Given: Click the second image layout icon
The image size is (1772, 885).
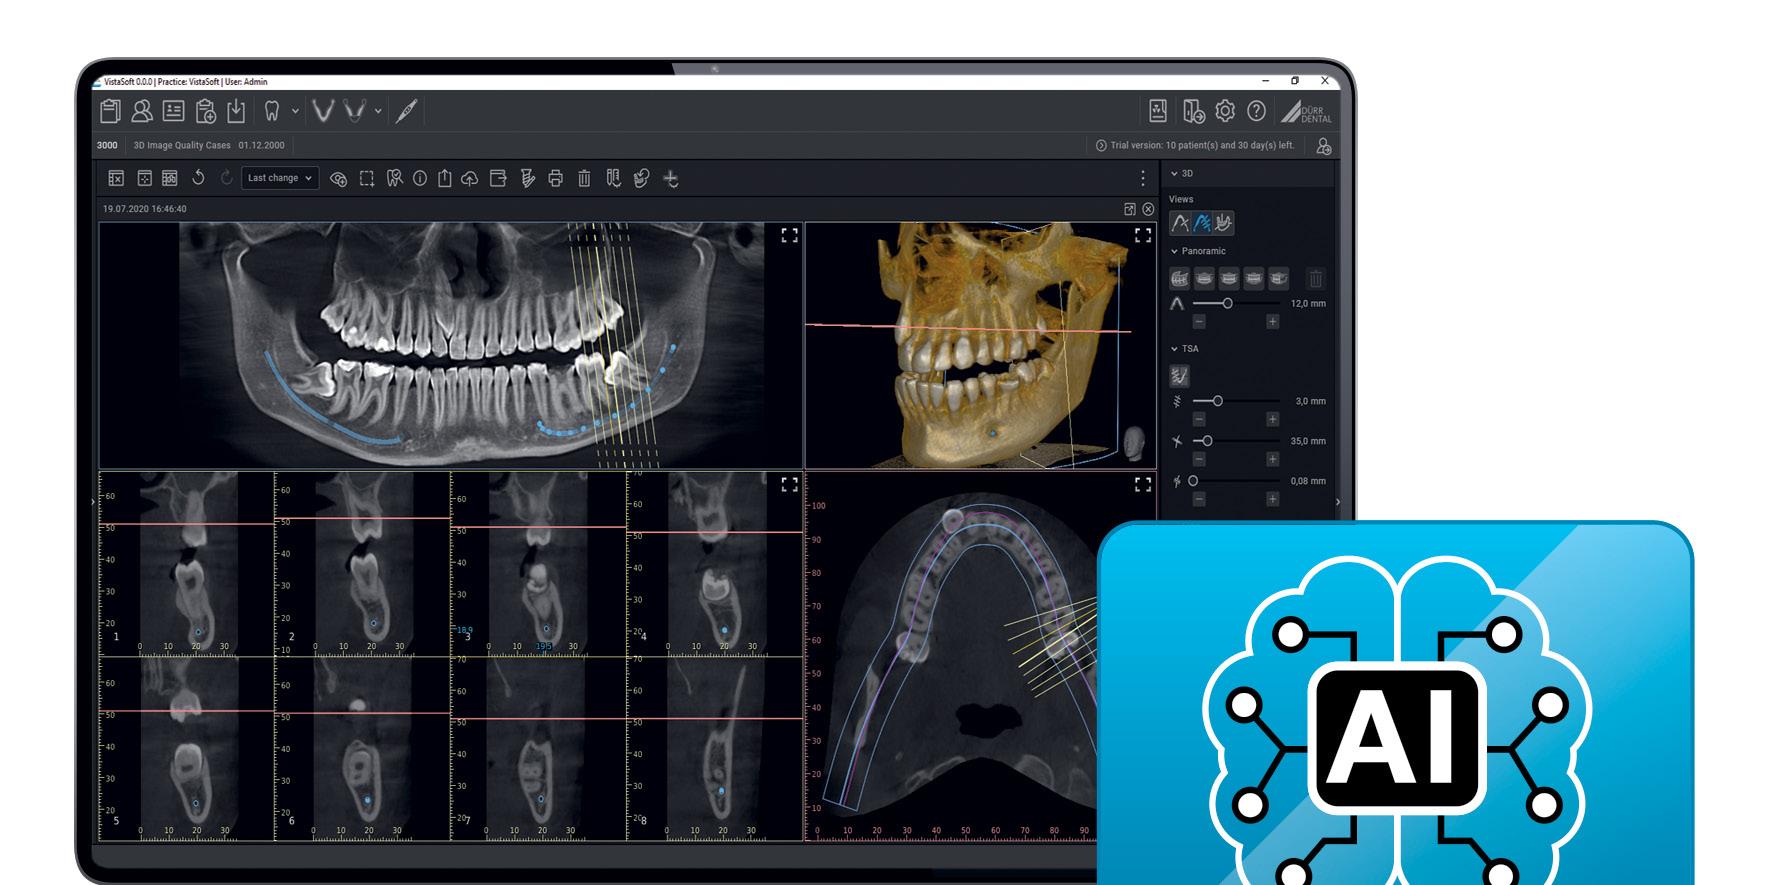Looking at the screenshot, I should 144,178.
